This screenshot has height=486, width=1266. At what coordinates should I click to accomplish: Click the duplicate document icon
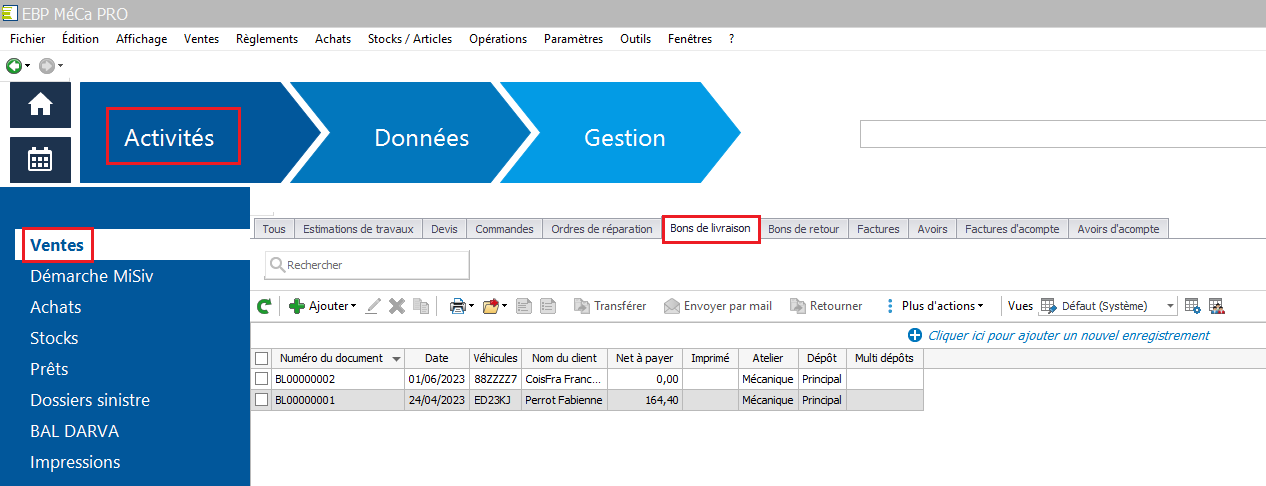(x=421, y=306)
